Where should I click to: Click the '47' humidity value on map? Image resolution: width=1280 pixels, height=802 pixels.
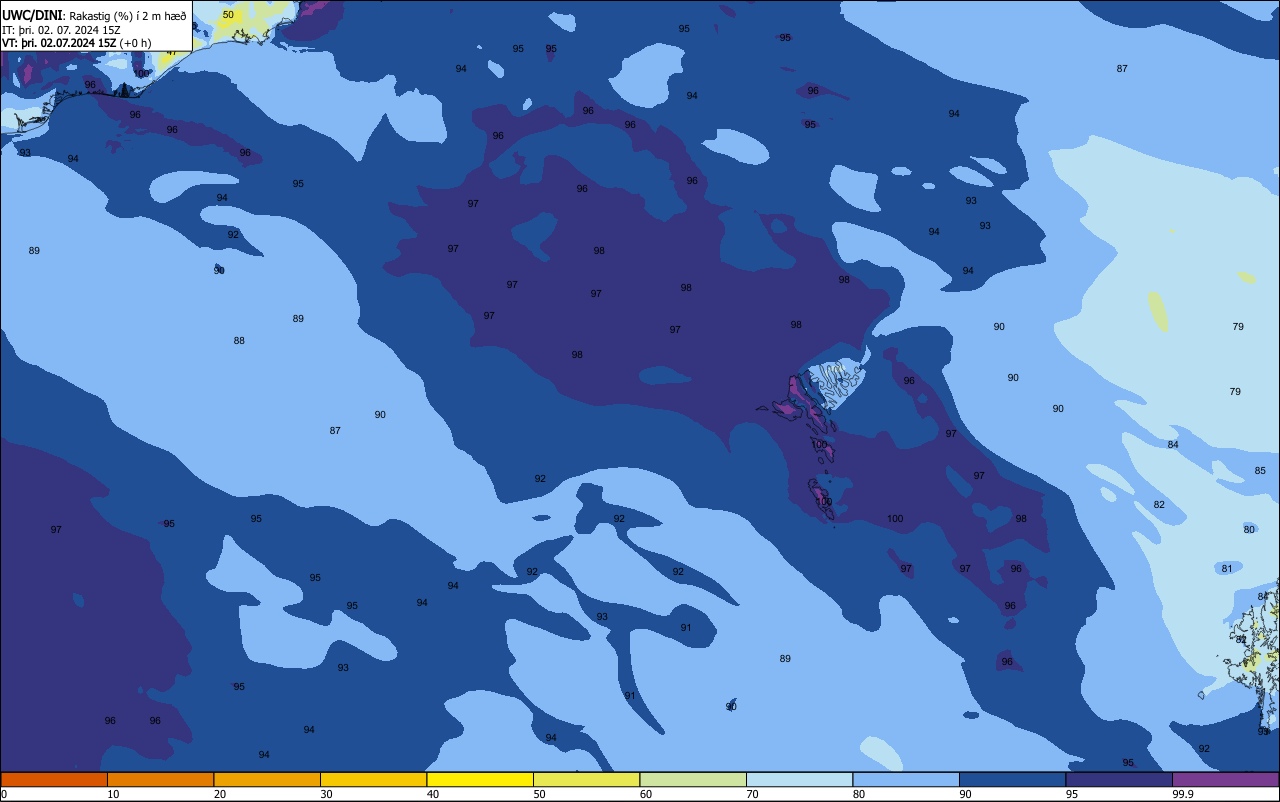171,52
